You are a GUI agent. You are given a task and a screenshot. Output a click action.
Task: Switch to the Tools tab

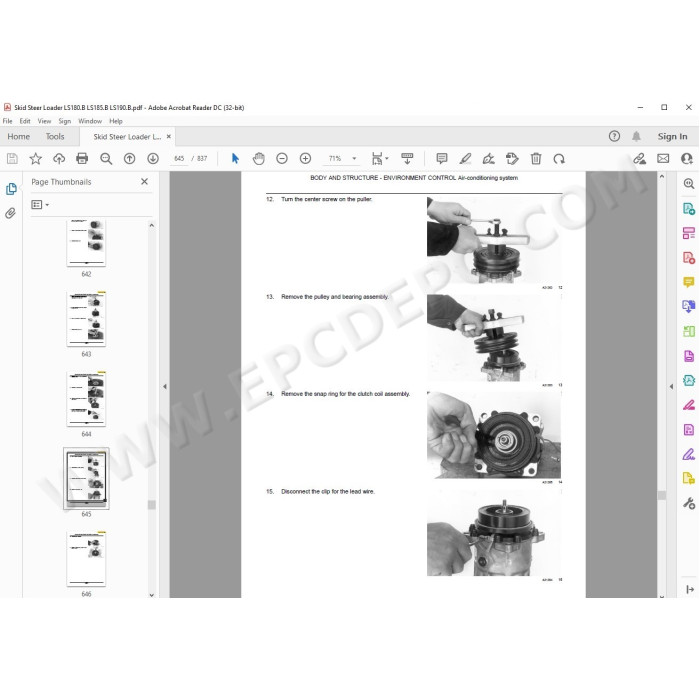(55, 137)
